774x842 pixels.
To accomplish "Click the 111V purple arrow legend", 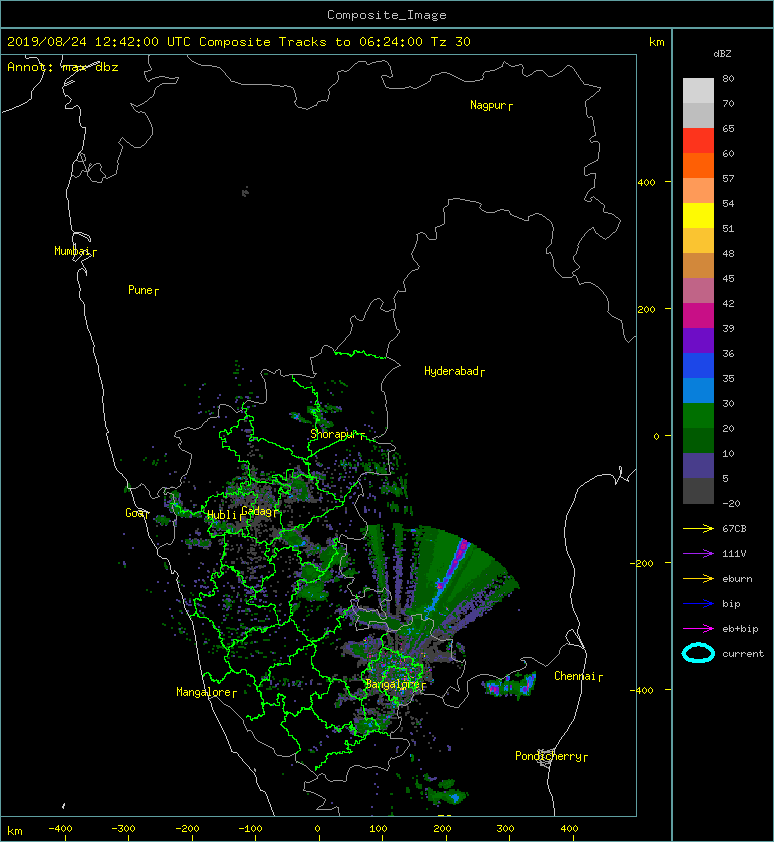I will (698, 554).
